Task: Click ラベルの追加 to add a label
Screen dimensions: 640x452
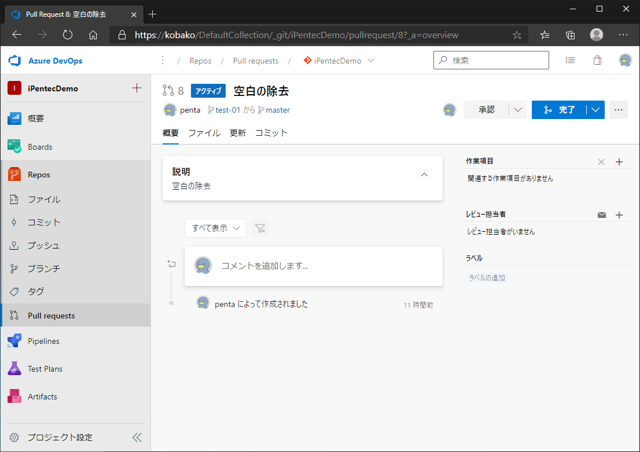Action: click(x=487, y=278)
